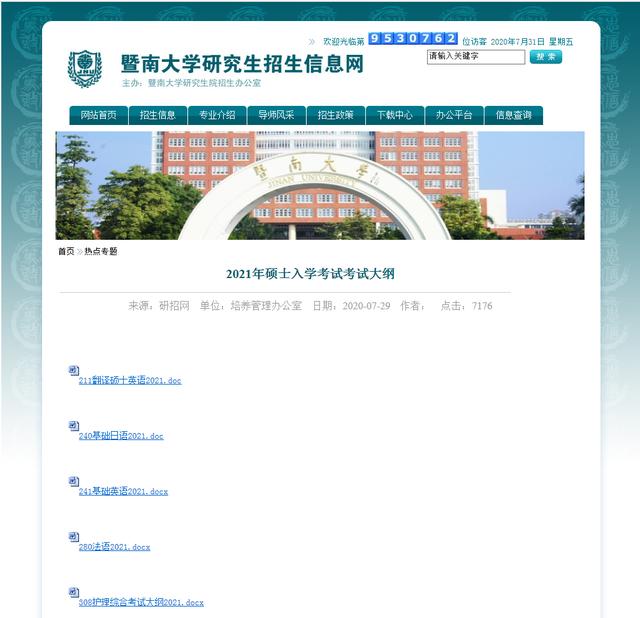640x618 pixels.
Task: Click the document icon above 241基础英语2021.docx
Action: (x=74, y=481)
